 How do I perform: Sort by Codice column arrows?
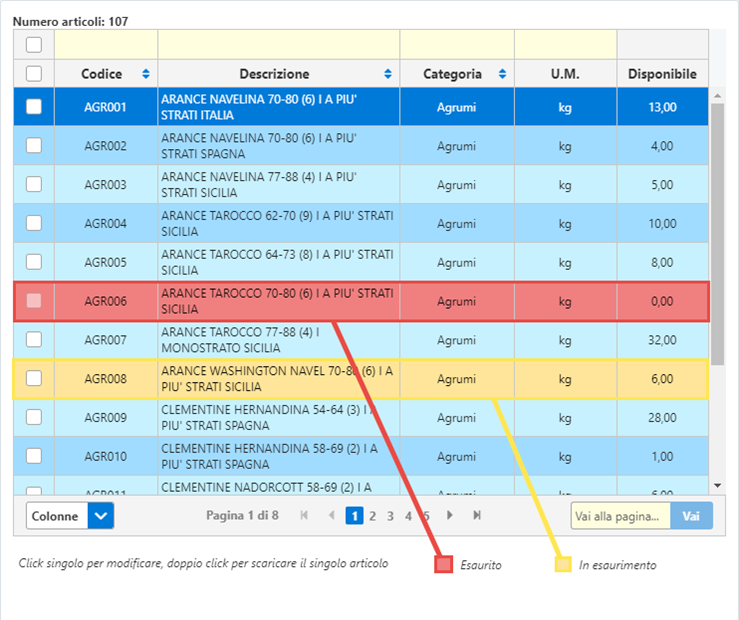(146, 74)
